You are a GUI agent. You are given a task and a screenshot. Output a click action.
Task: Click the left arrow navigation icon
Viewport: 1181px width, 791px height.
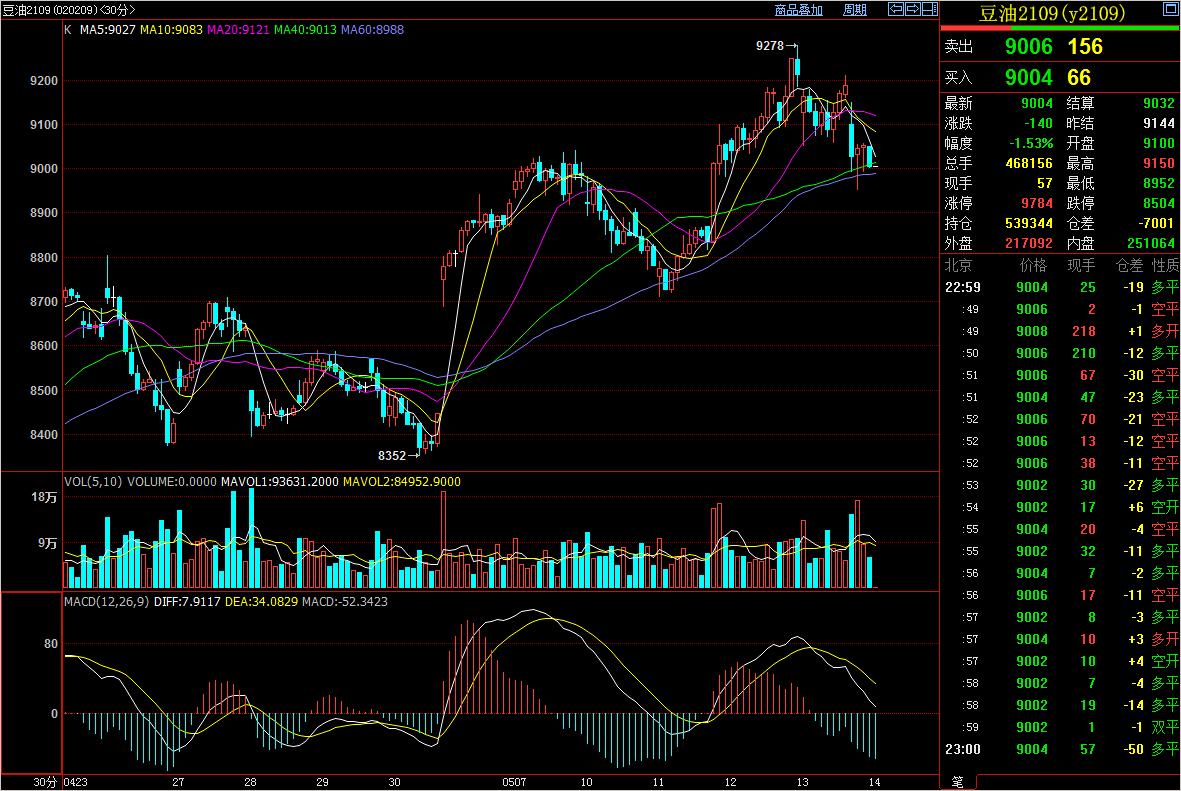point(896,9)
